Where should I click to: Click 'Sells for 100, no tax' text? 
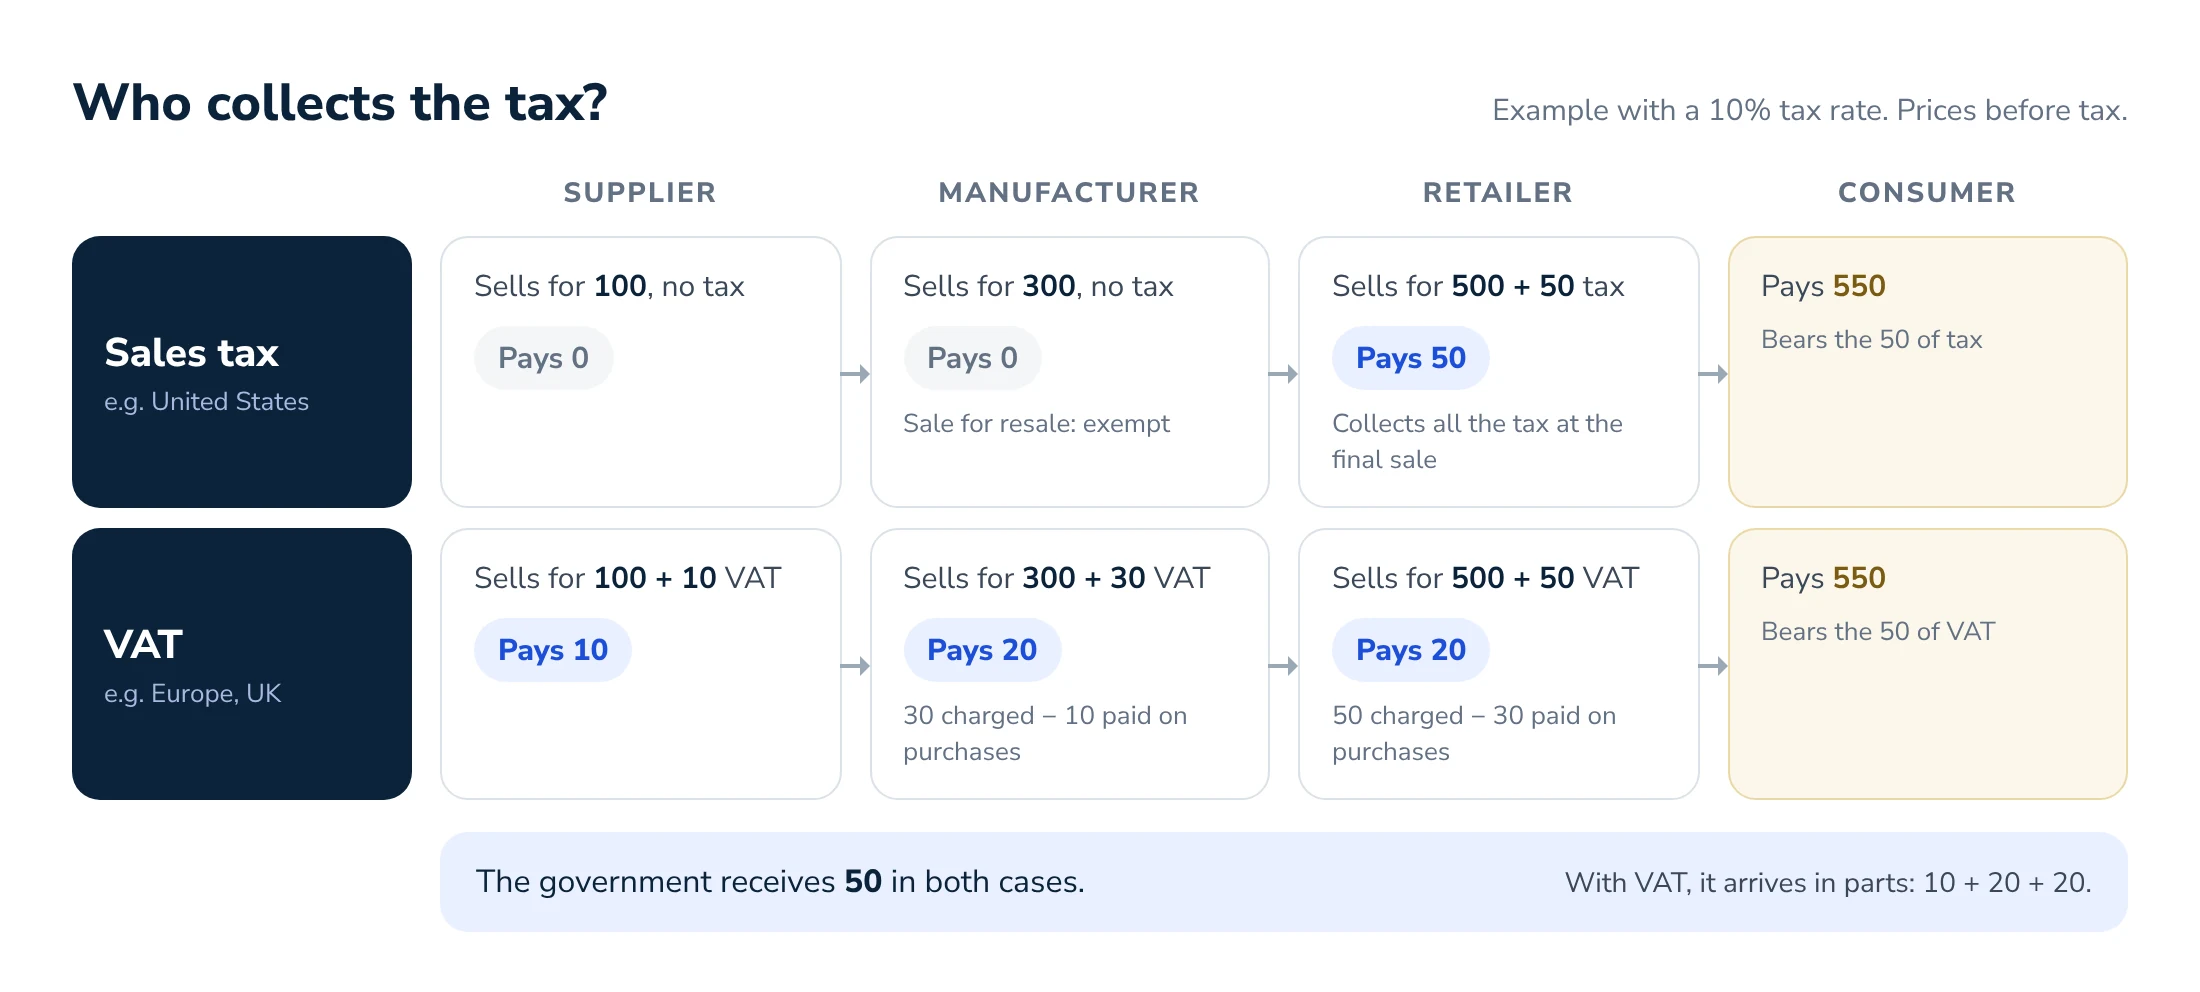[x=609, y=286]
